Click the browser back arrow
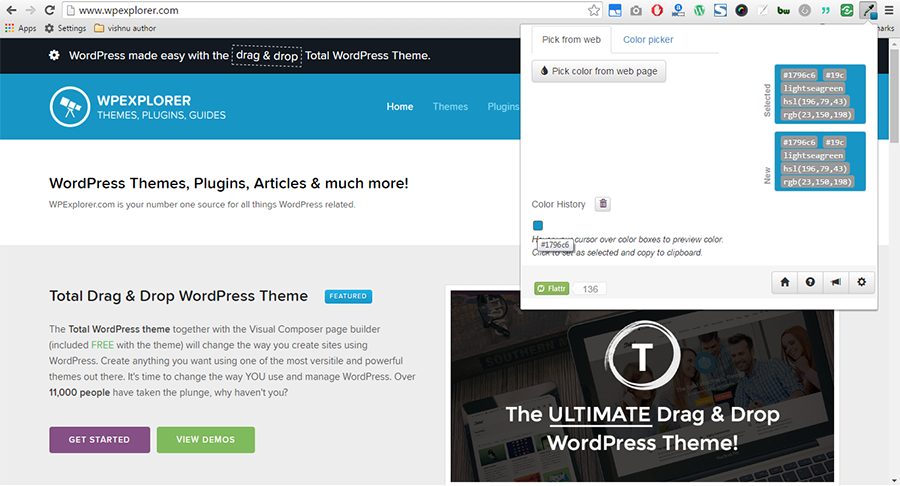Image resolution: width=900 pixels, height=486 pixels. tap(11, 10)
